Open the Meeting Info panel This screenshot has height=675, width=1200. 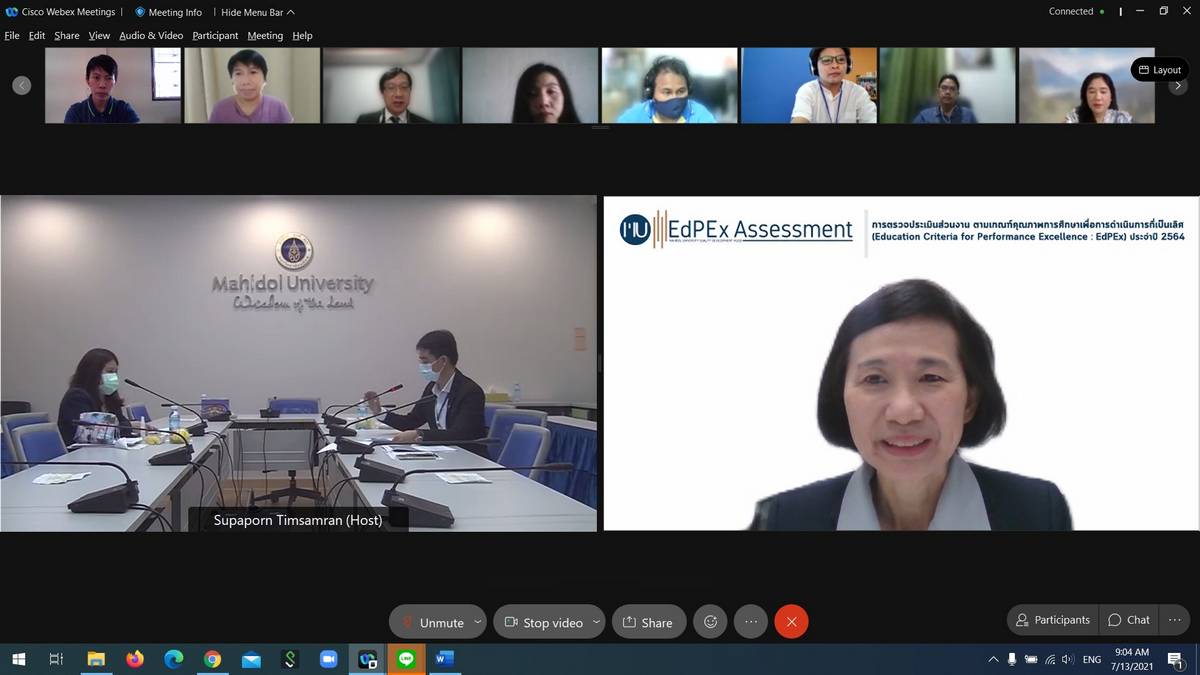(x=168, y=12)
